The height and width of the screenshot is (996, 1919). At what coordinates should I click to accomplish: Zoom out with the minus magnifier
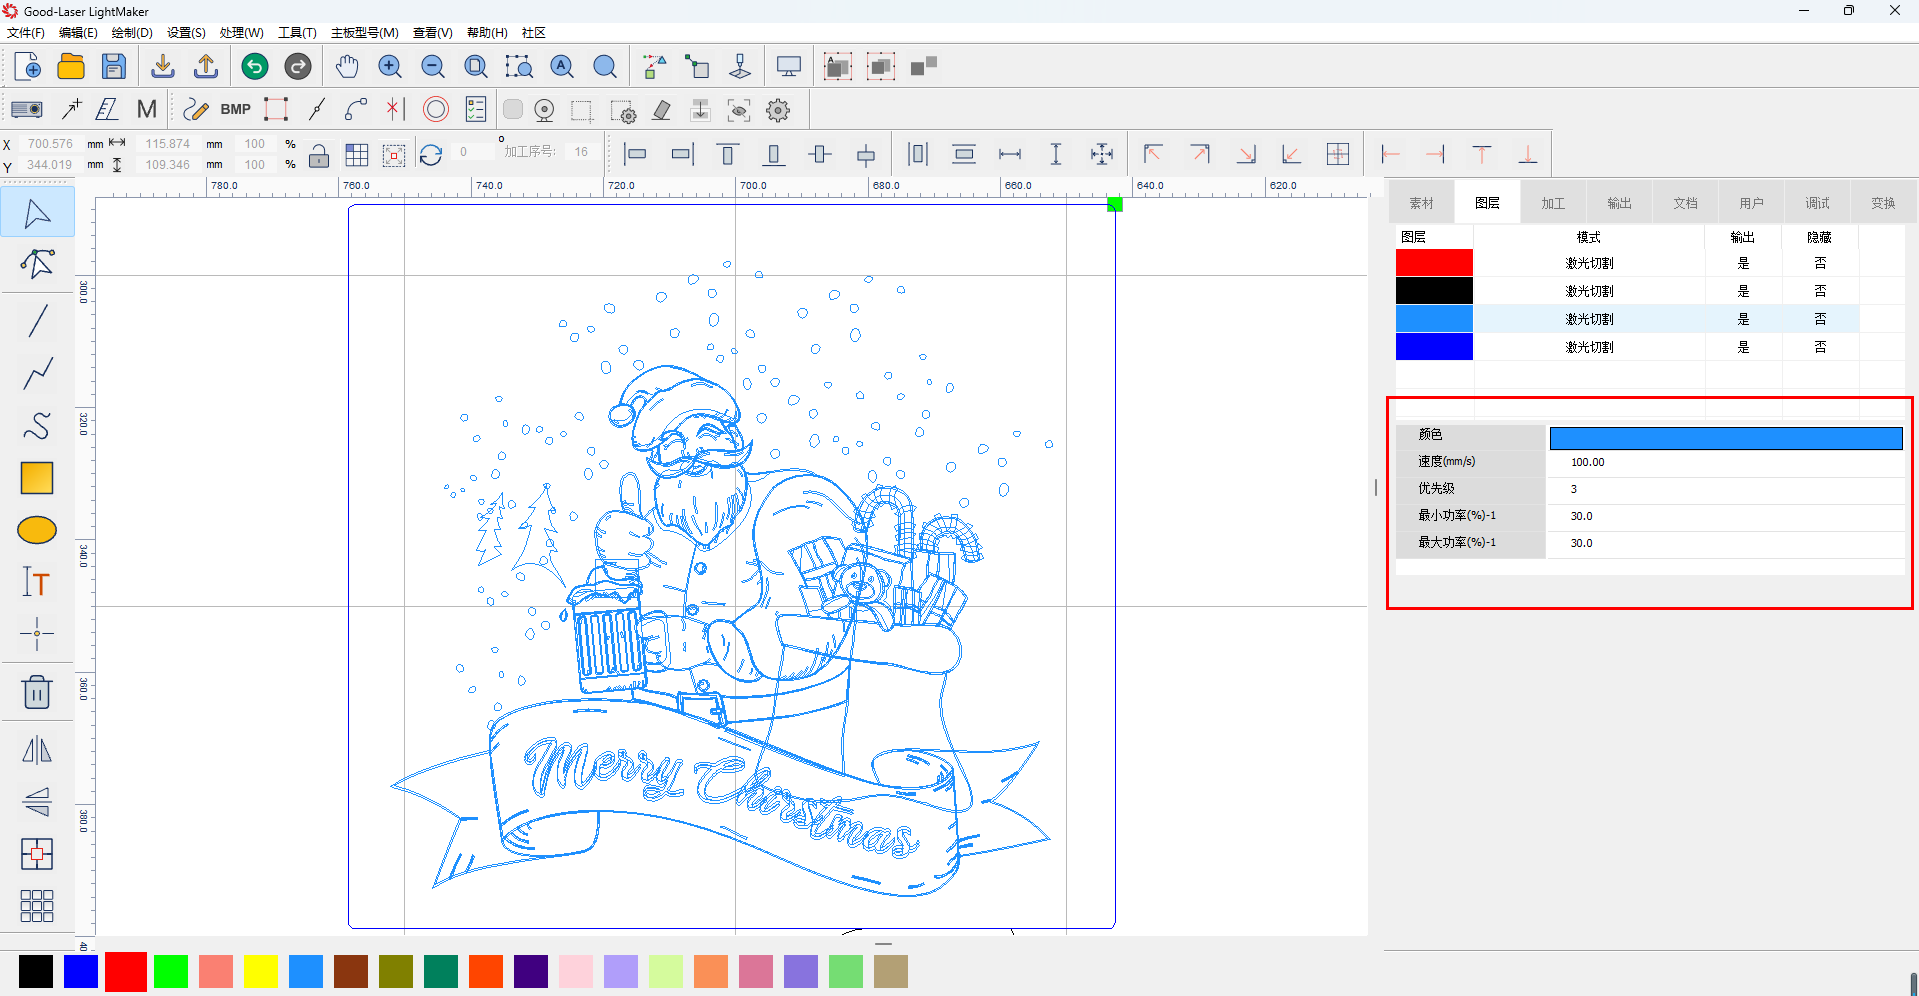pyautogui.click(x=433, y=67)
